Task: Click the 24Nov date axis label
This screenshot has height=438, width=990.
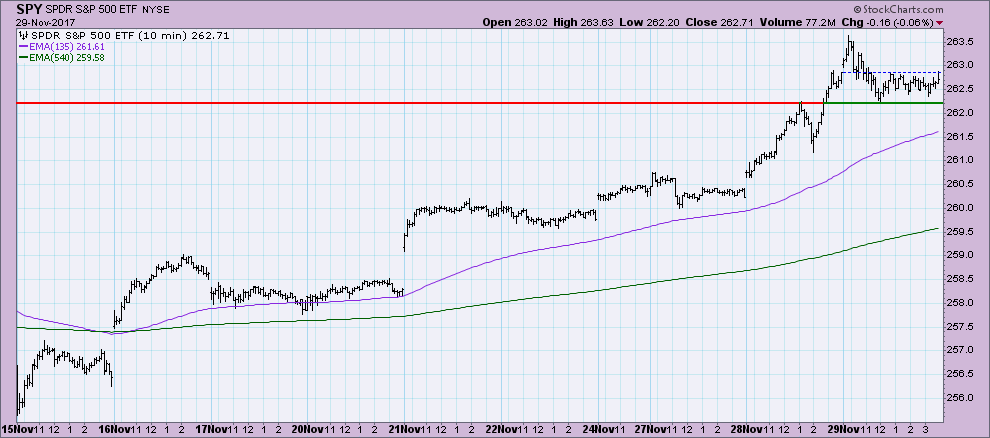Action: click(600, 429)
